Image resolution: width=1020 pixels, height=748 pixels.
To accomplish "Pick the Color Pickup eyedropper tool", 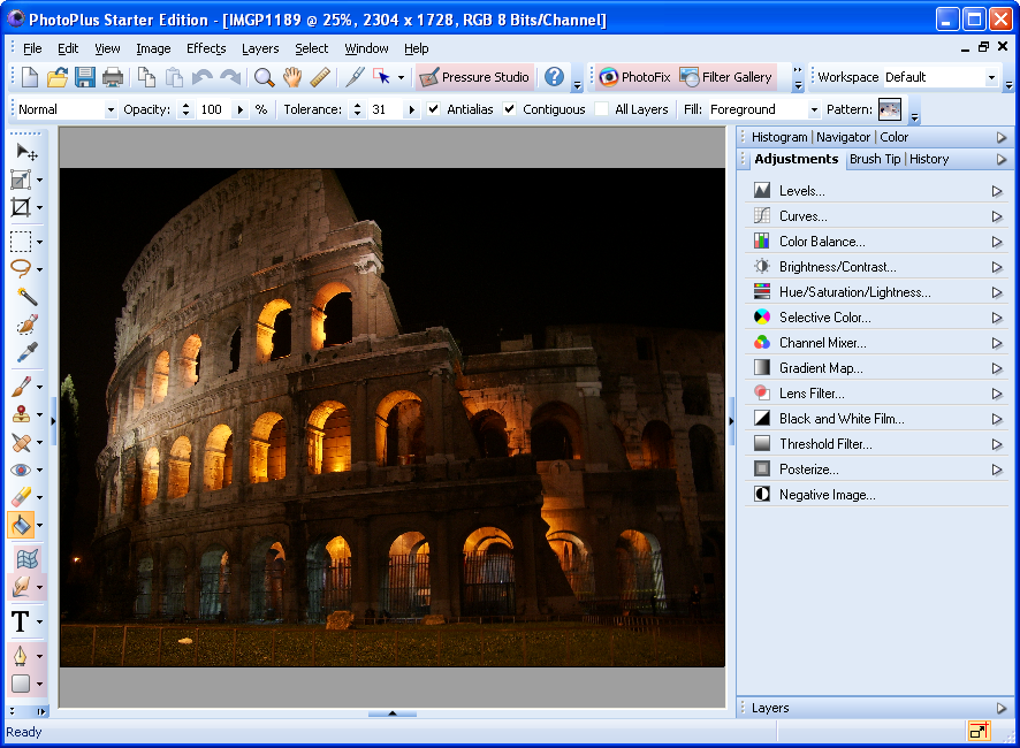I will (x=26, y=353).
